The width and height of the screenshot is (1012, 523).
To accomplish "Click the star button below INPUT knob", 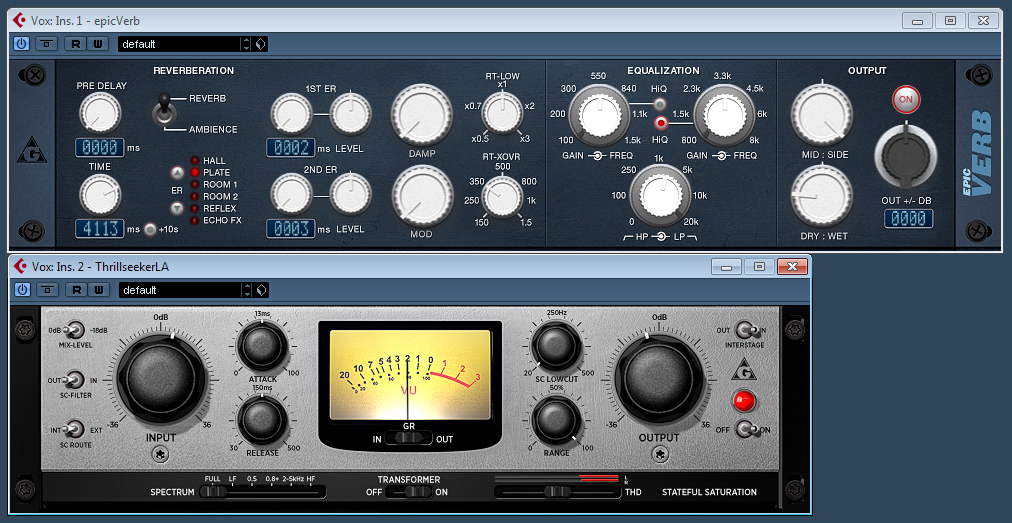I will [x=159, y=455].
